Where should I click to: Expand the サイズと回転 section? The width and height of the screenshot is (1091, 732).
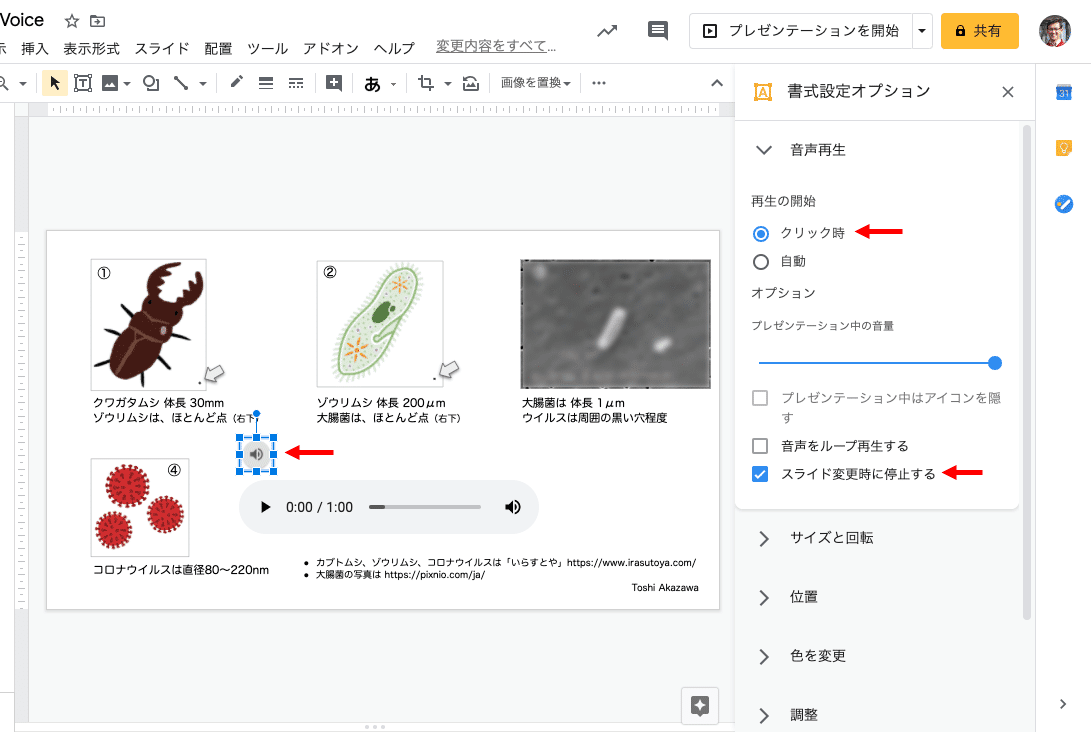click(764, 537)
